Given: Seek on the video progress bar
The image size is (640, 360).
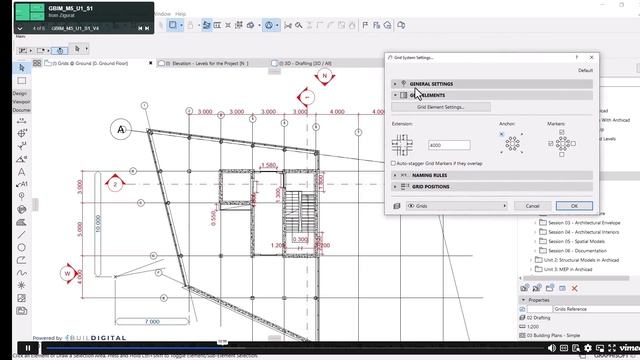Looking at the screenshot, I should 294,348.
